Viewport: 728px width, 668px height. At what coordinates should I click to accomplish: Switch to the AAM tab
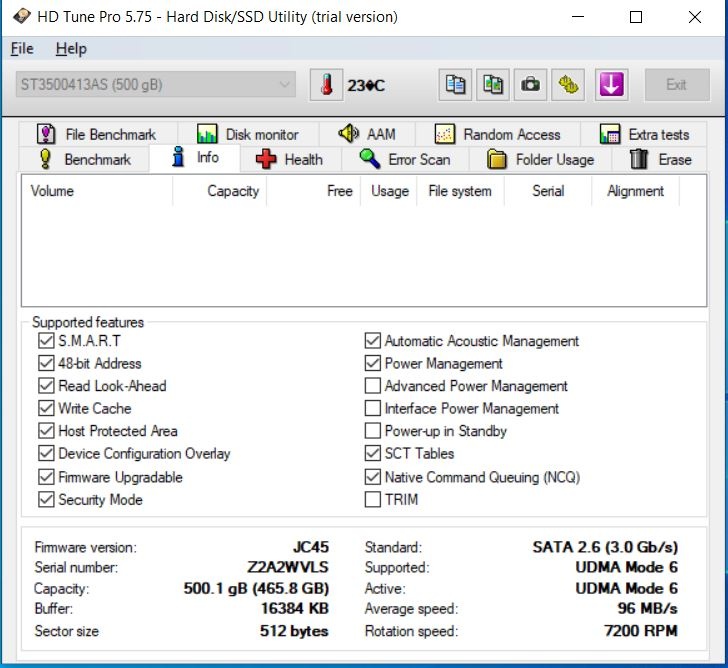point(367,134)
